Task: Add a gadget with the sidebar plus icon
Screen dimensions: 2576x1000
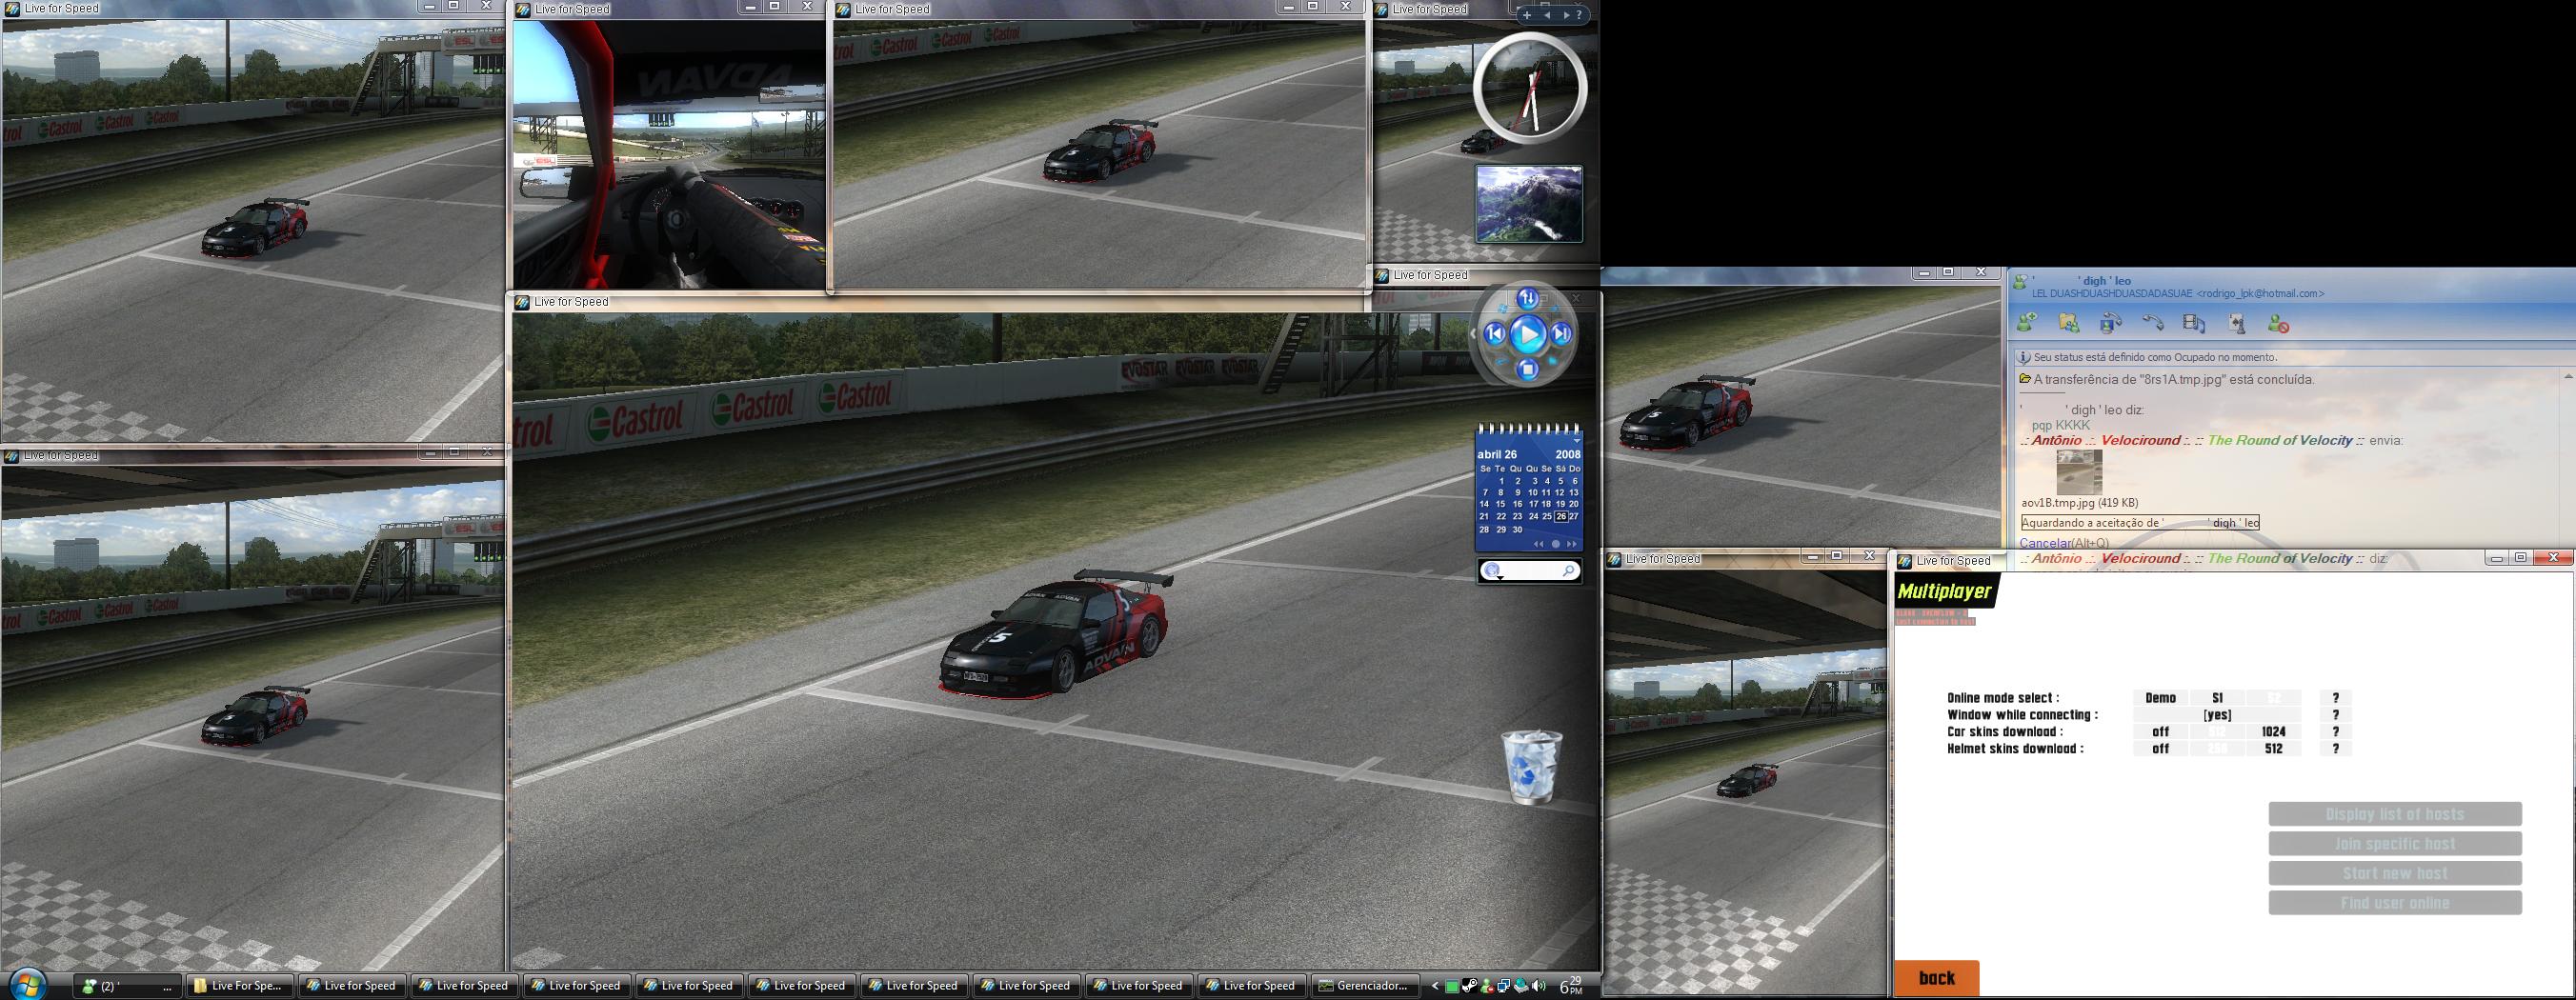Action: (1527, 15)
